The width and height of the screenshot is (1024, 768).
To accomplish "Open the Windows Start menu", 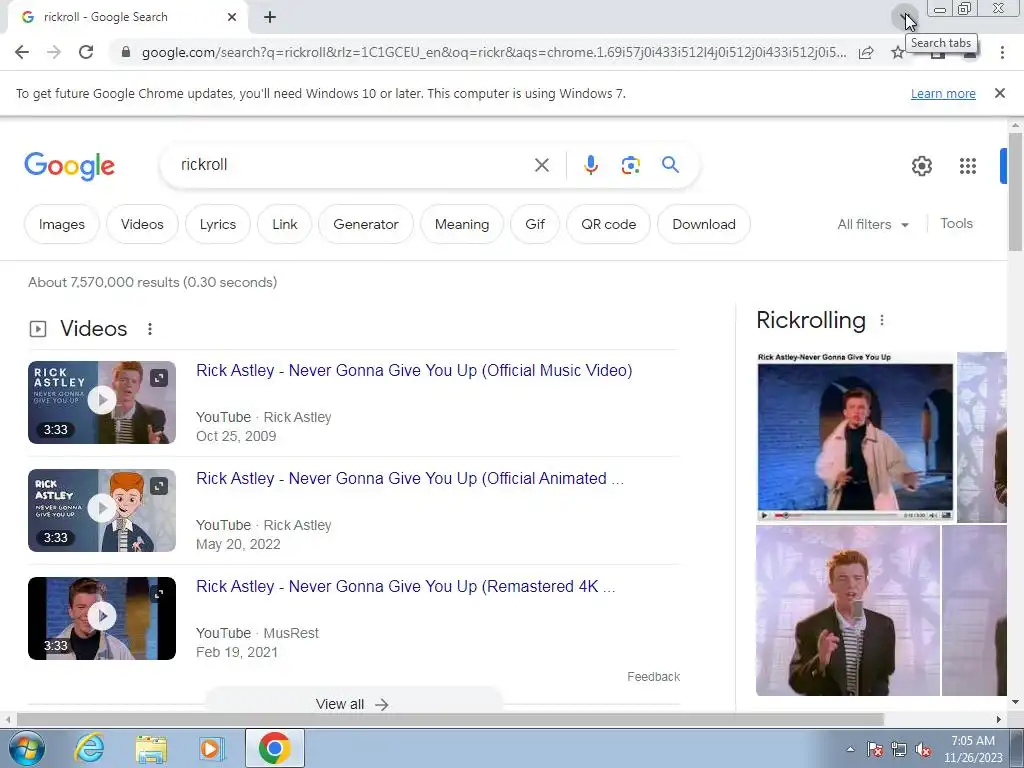I will [27, 748].
